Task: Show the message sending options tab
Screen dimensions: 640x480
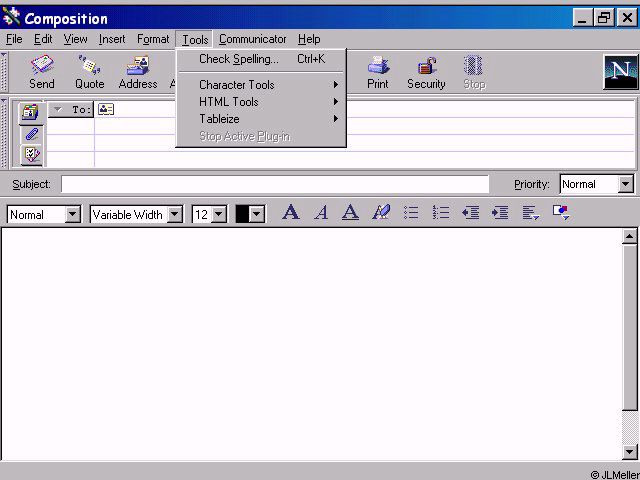Action: 31,155
